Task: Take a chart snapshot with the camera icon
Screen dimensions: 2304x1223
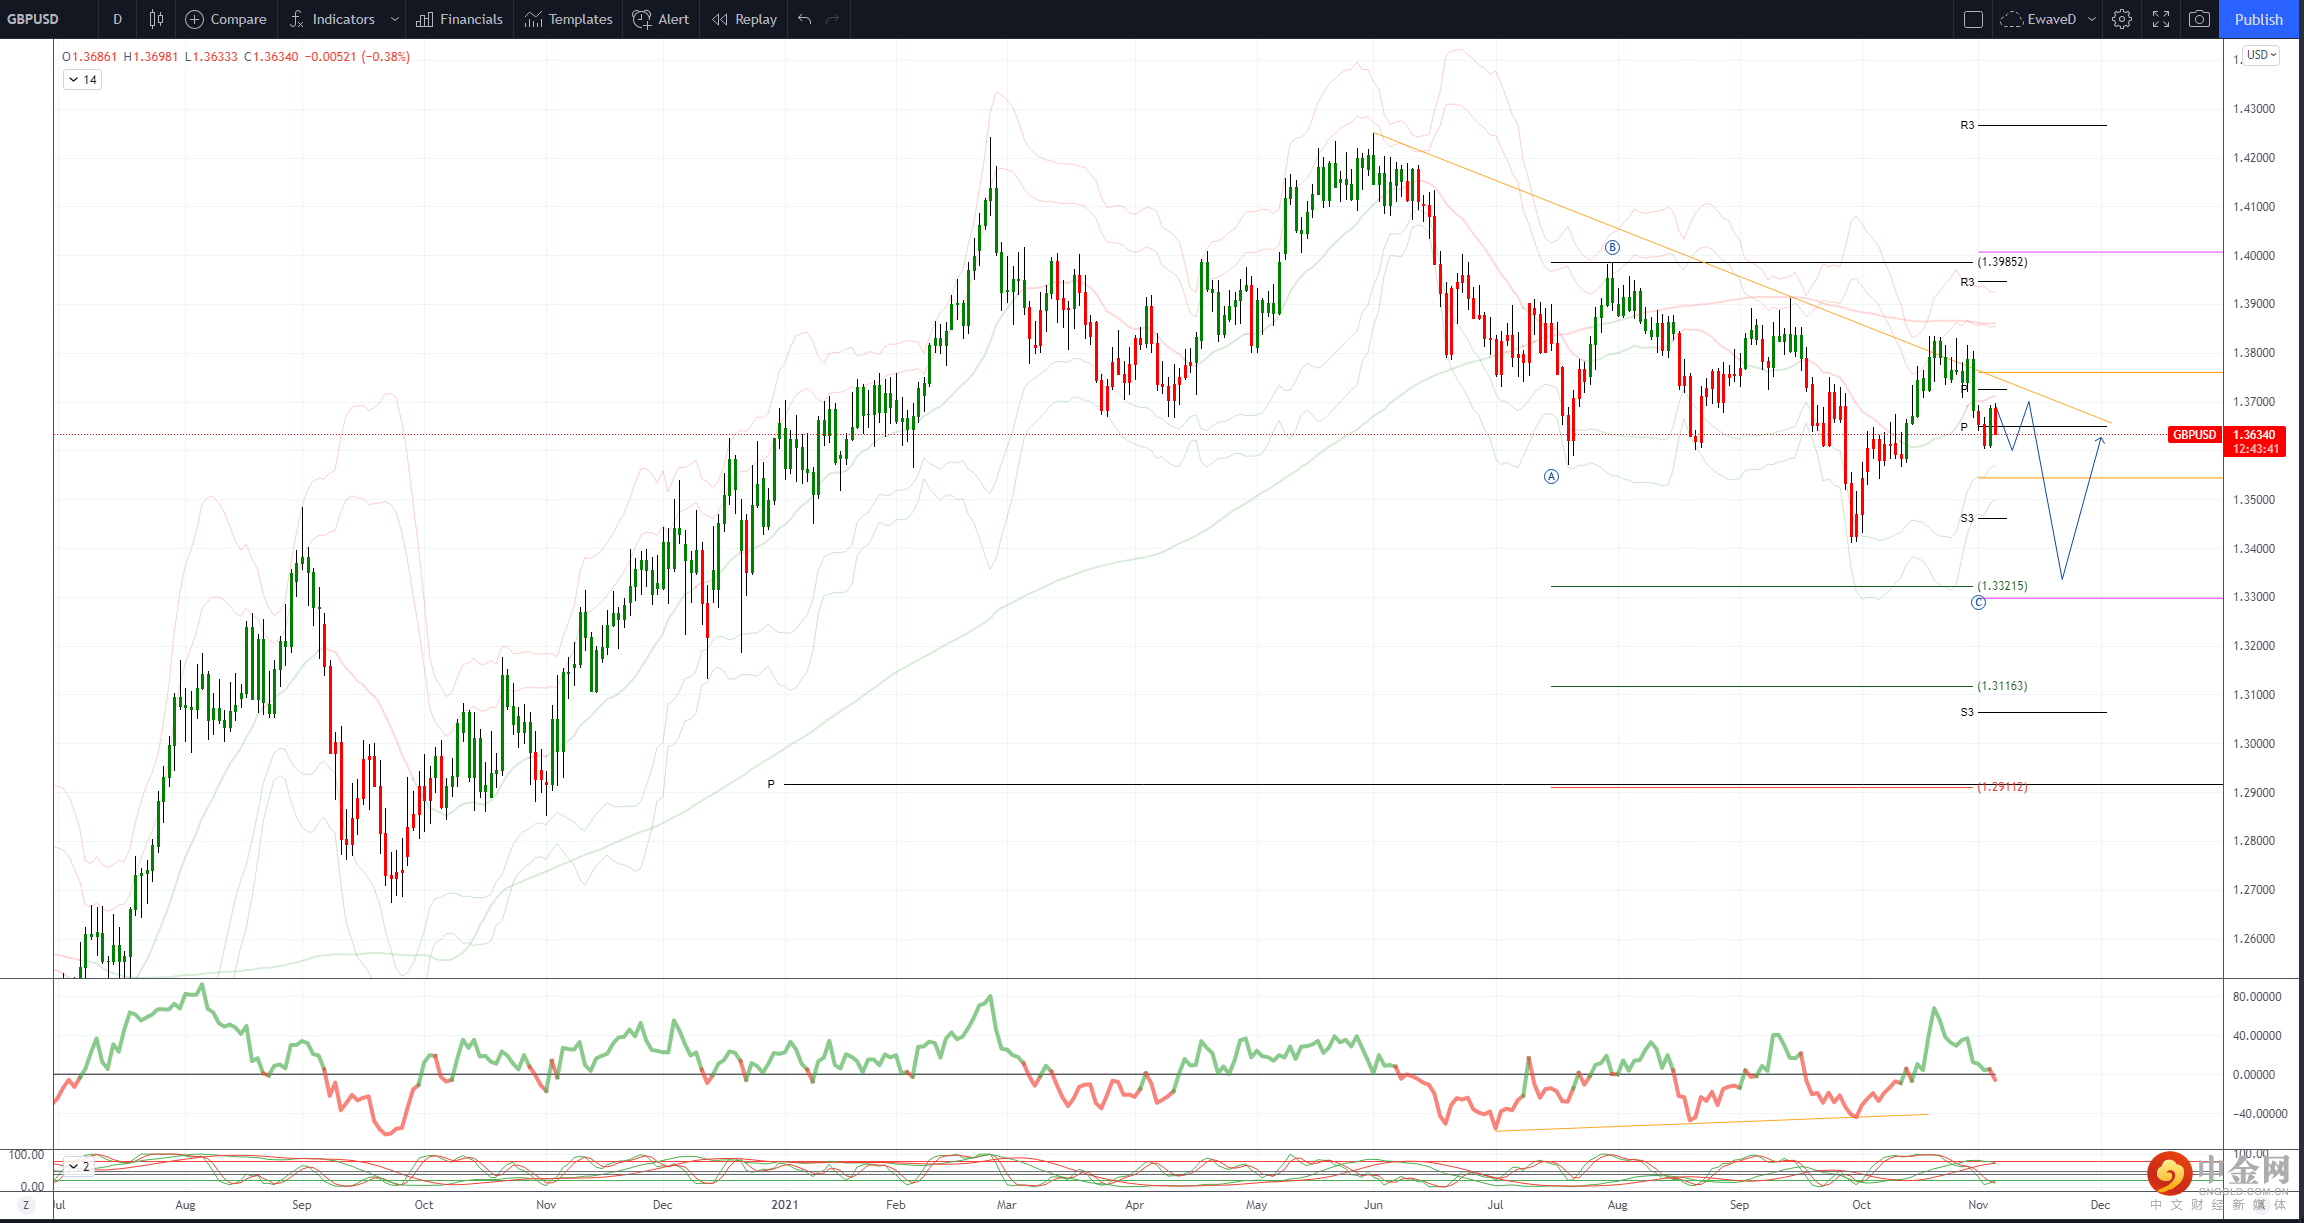Action: click(x=2199, y=19)
